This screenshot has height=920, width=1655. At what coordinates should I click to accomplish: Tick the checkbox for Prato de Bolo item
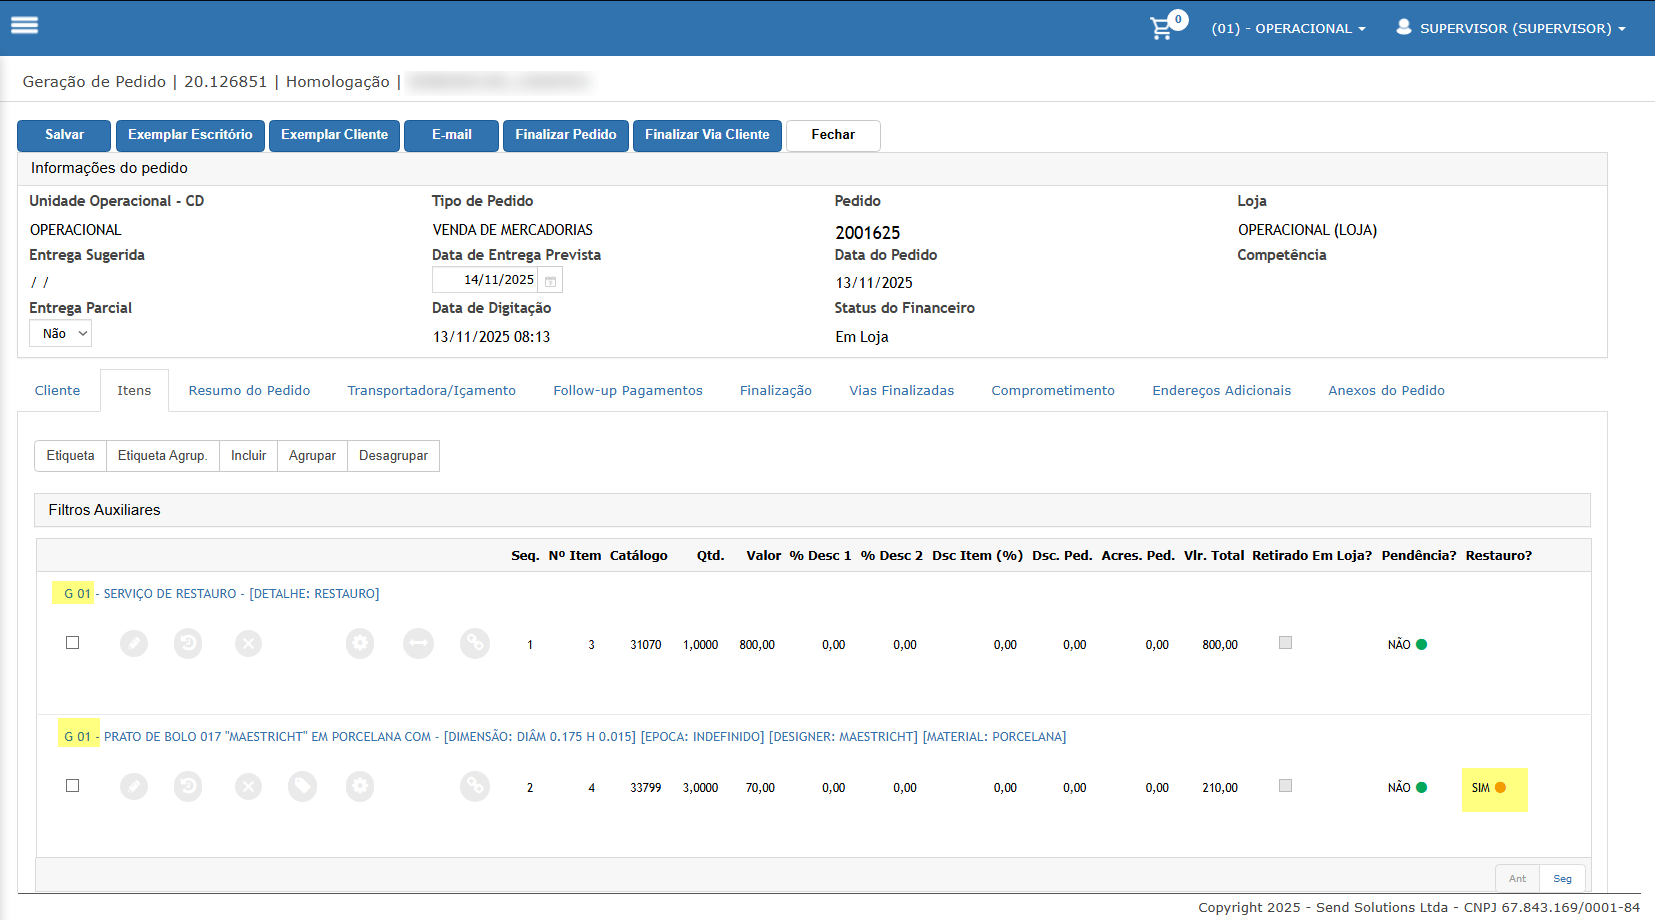73,786
